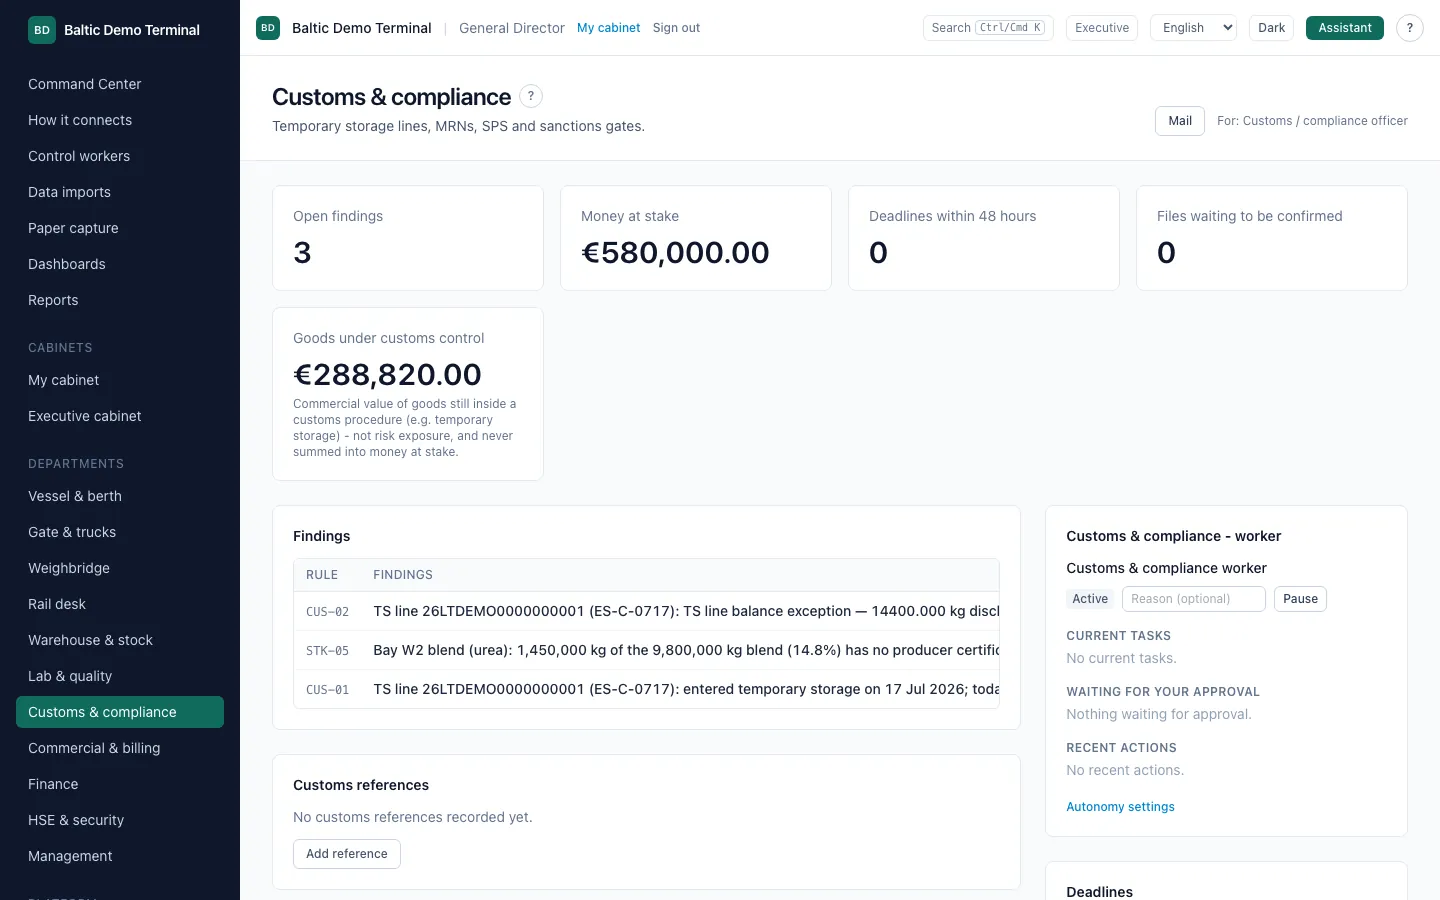
Task: Sign out of the terminal
Action: coord(676,28)
